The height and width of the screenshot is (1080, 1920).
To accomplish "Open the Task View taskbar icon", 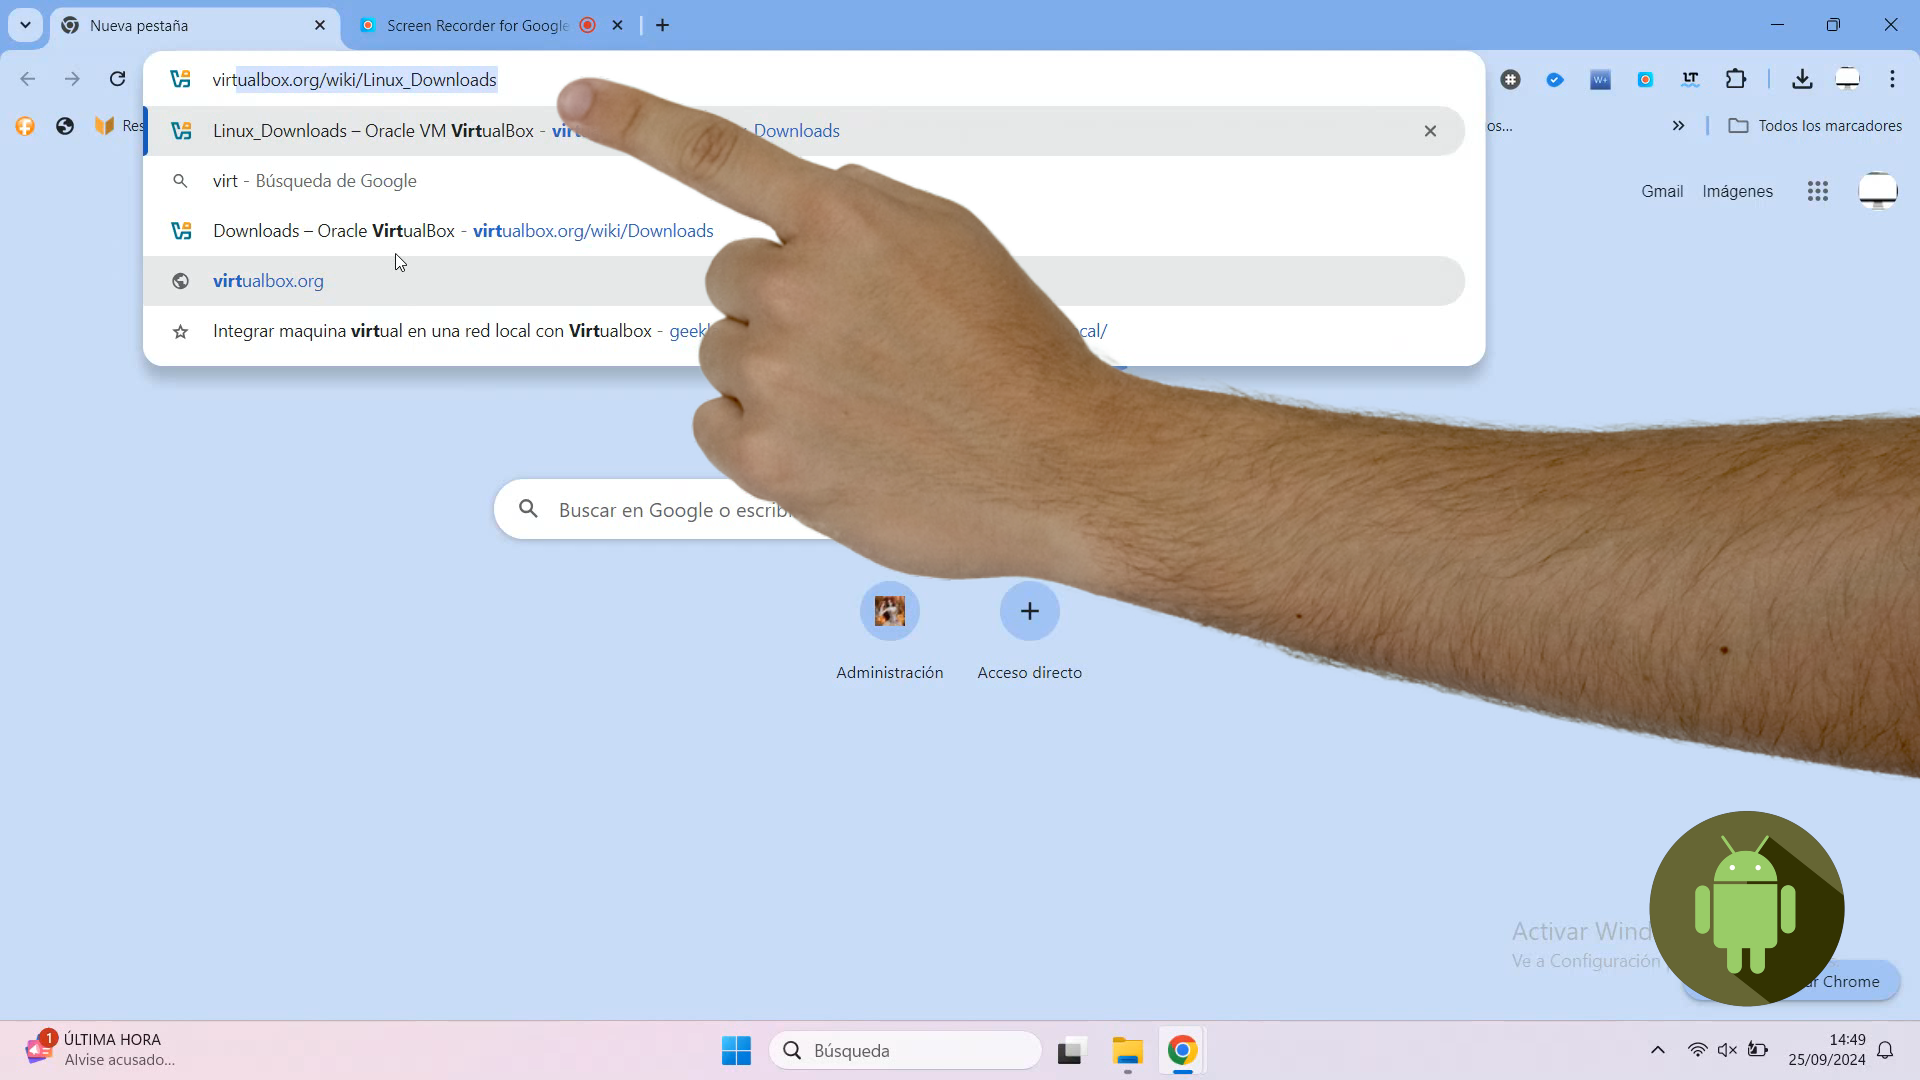I will point(1071,1050).
